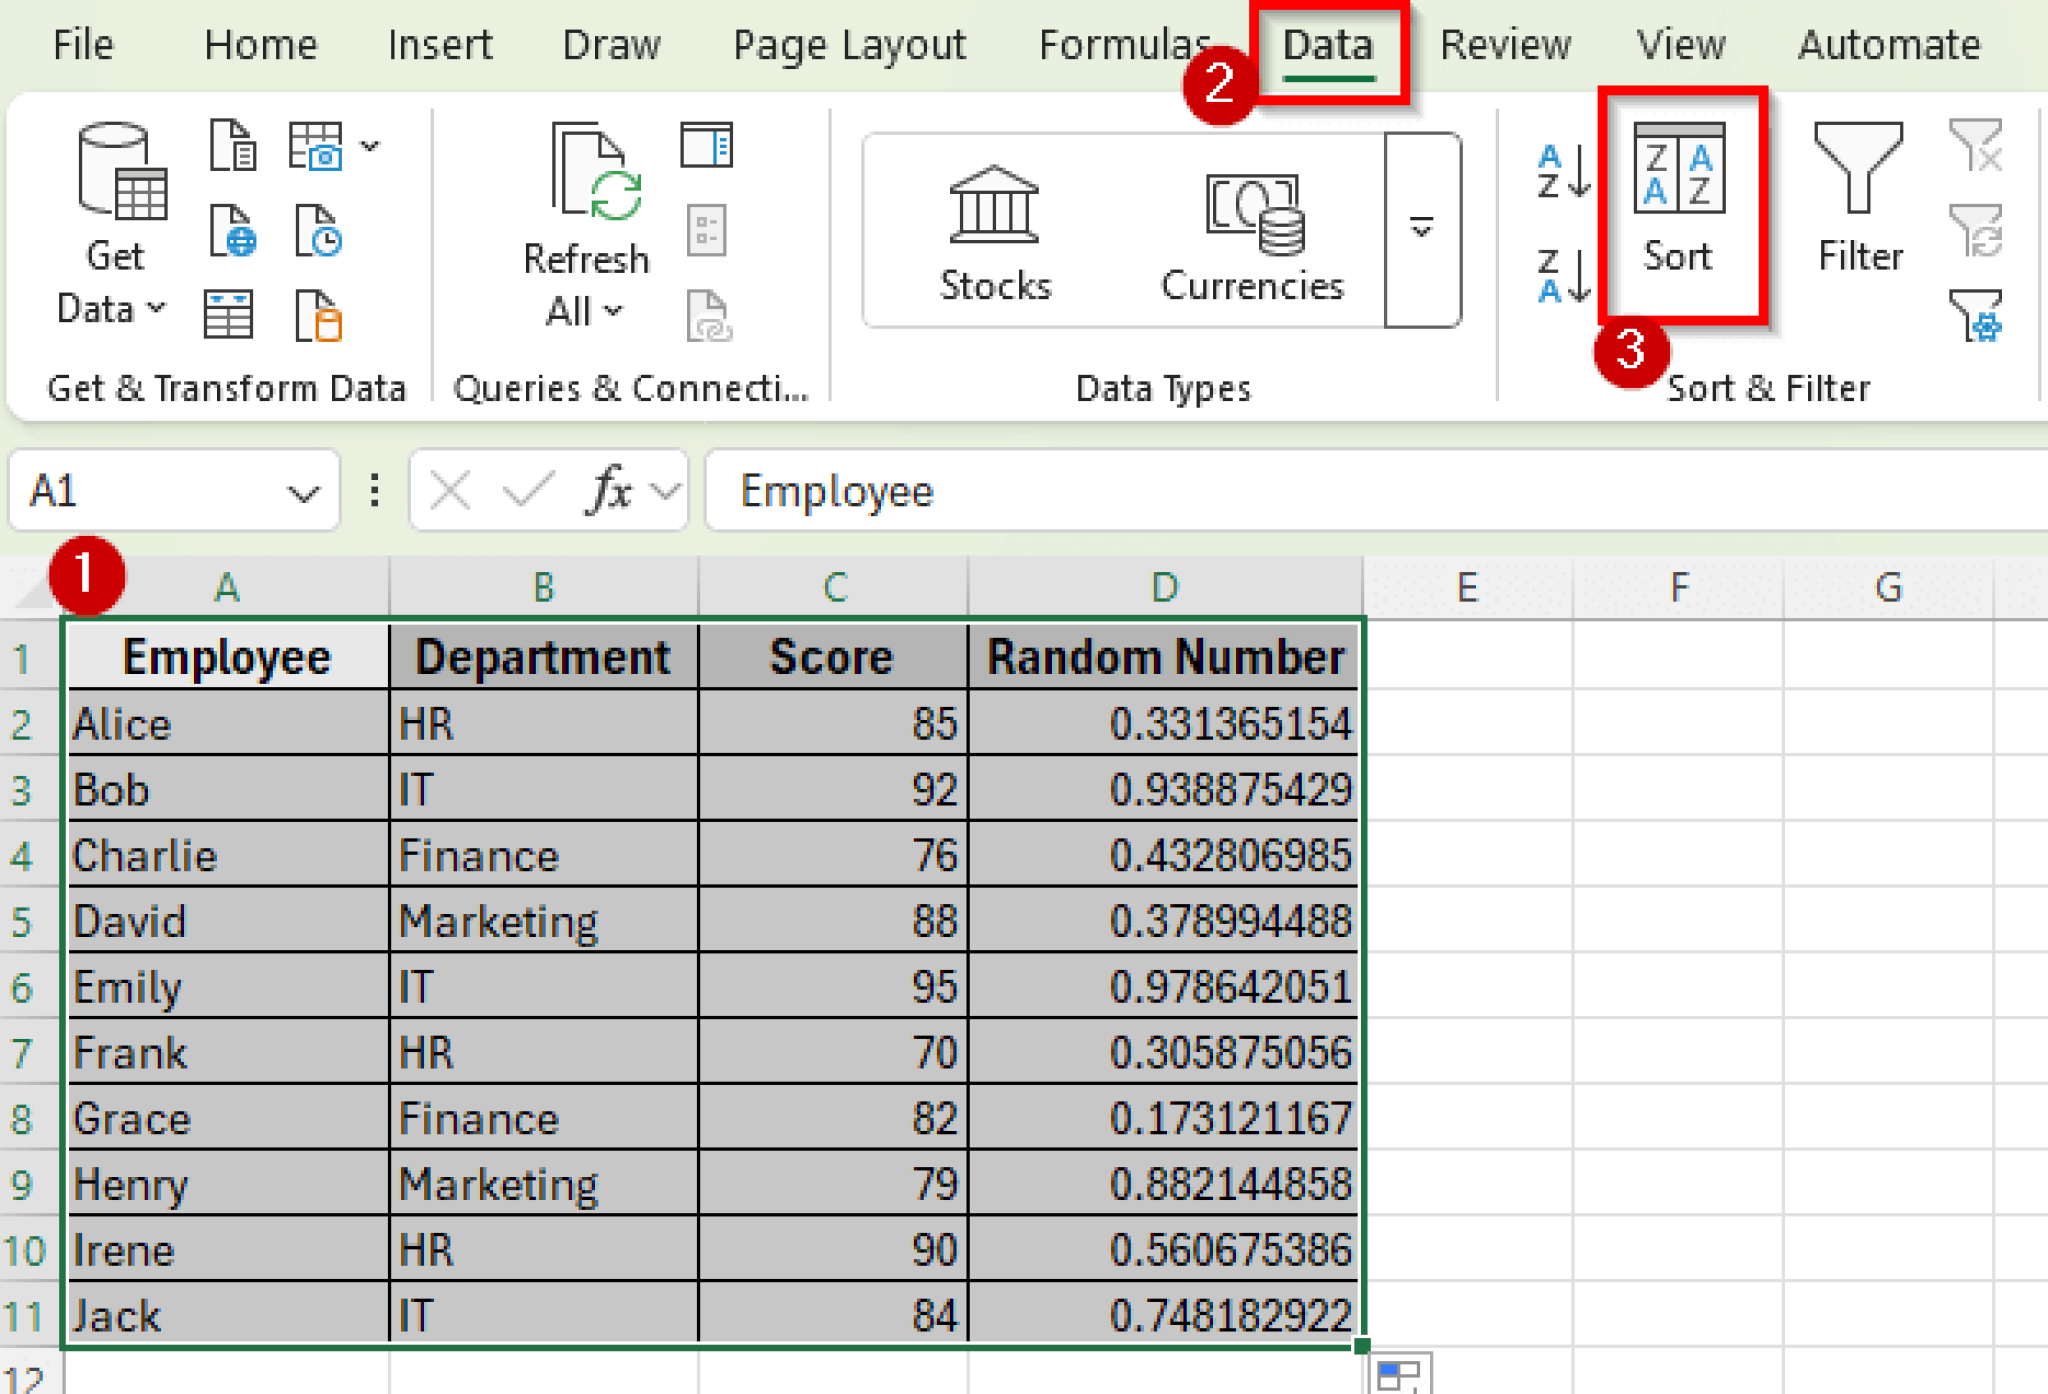Click the Refresh All icon
Screen dimensions: 2048x1394
(x=595, y=172)
